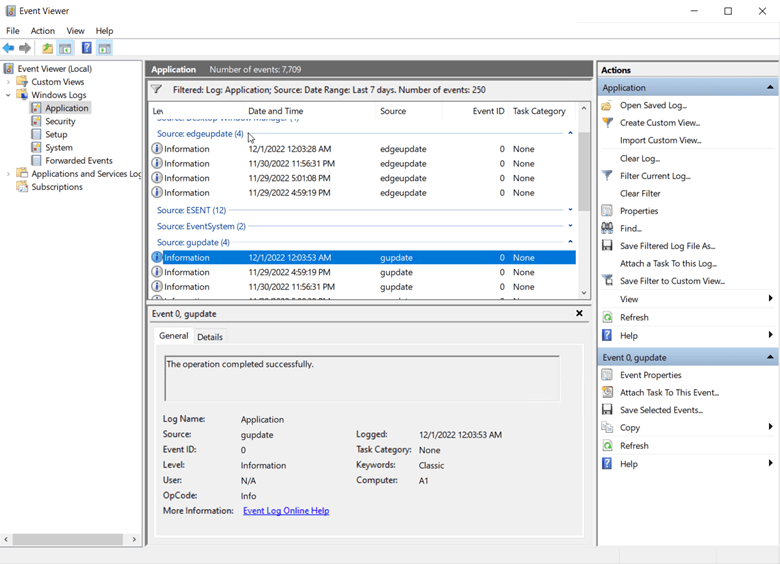The width and height of the screenshot is (780, 564).
Task: Close the Event 0, gupdate preview pane
Action: pyautogui.click(x=579, y=313)
